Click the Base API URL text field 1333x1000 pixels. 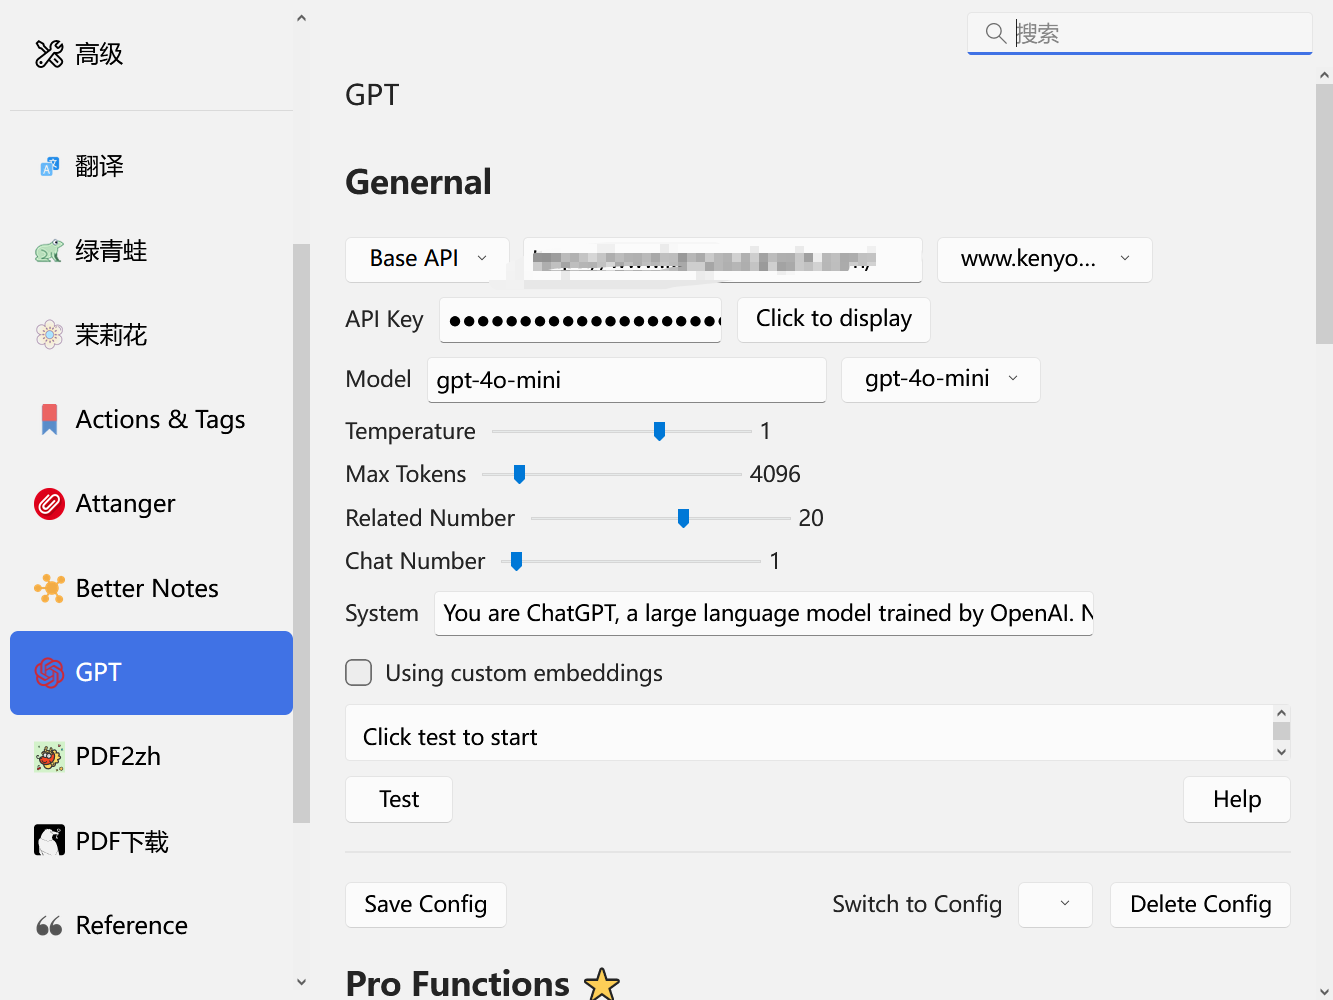click(x=723, y=260)
